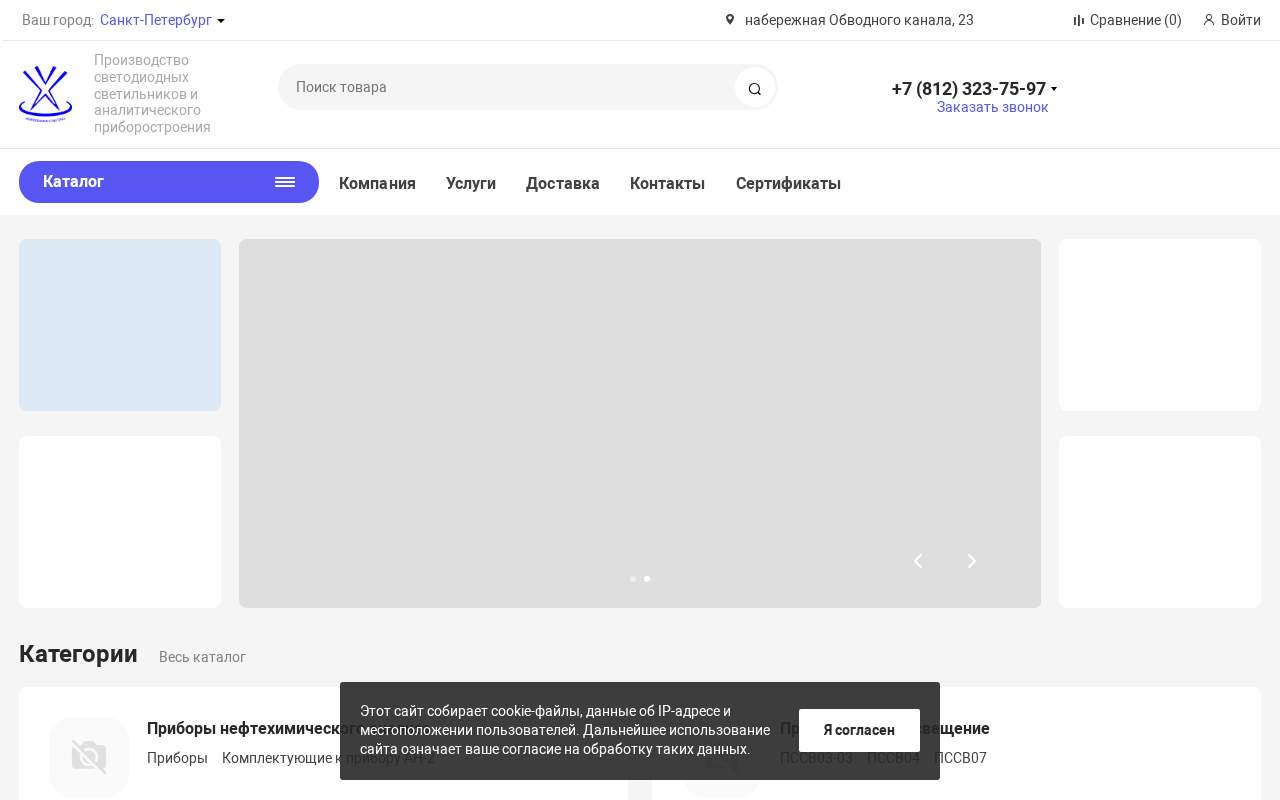1280x800 pixels.
Task: Click the Войти login link
Action: (x=1241, y=20)
